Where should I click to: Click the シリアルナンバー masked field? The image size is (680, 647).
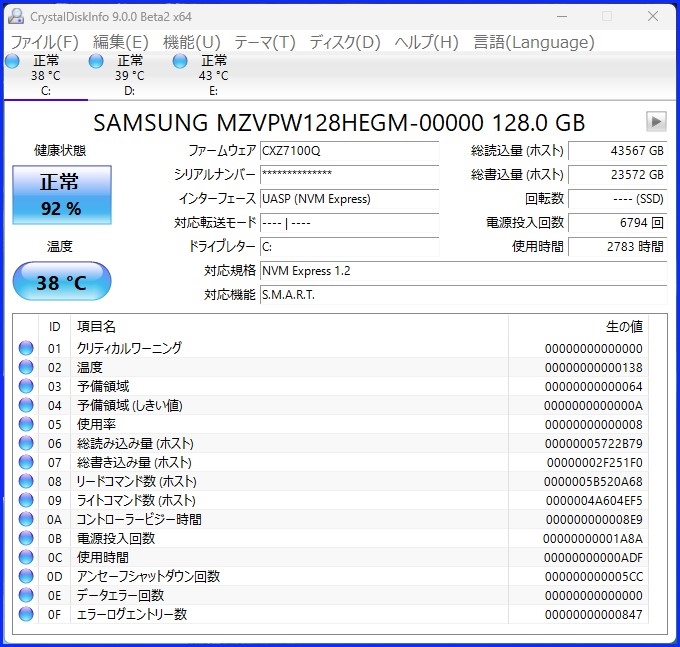pos(350,175)
